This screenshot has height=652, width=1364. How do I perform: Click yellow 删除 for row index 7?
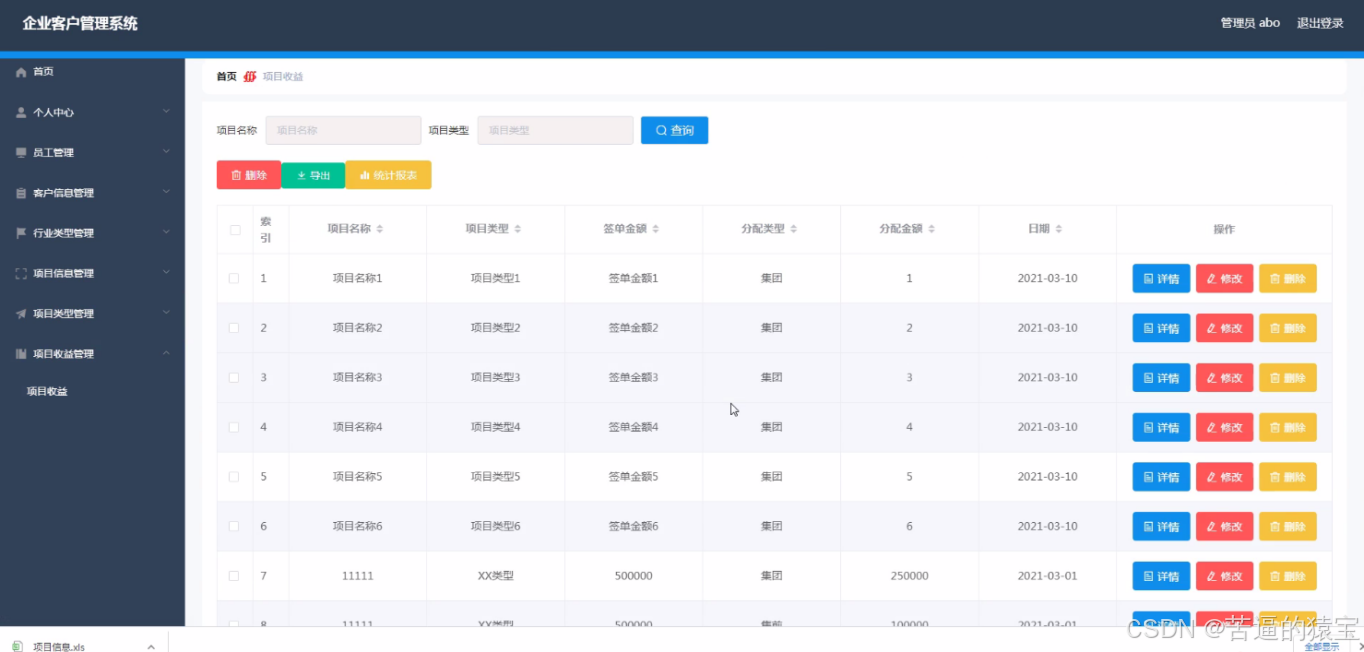click(x=1288, y=576)
